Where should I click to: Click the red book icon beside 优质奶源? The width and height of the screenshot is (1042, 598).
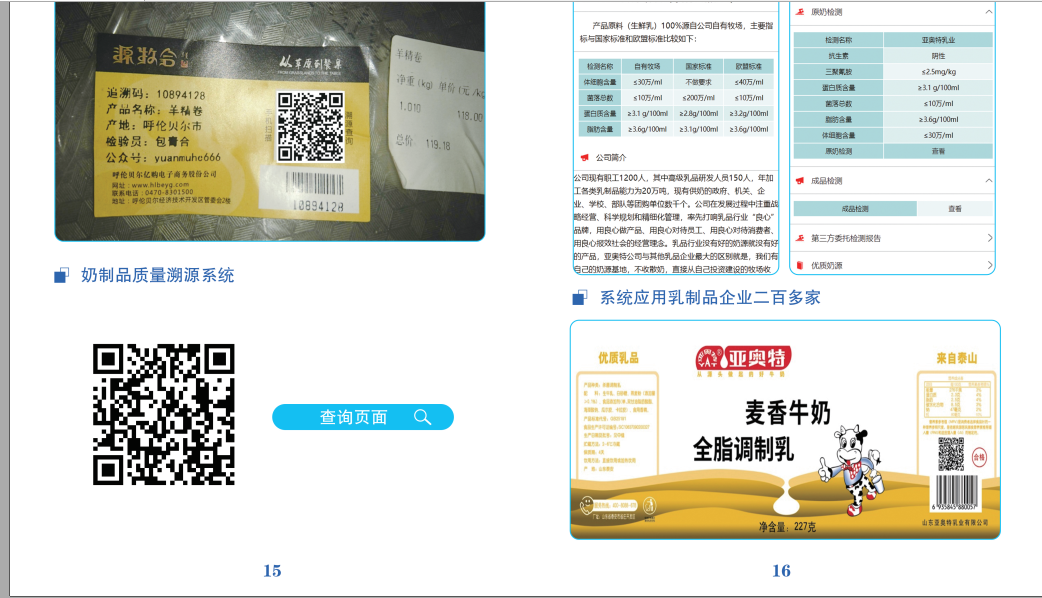point(800,265)
